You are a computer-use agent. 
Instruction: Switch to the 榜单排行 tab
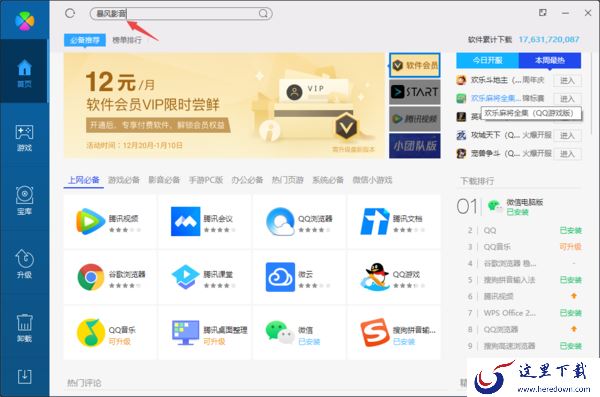click(x=127, y=40)
